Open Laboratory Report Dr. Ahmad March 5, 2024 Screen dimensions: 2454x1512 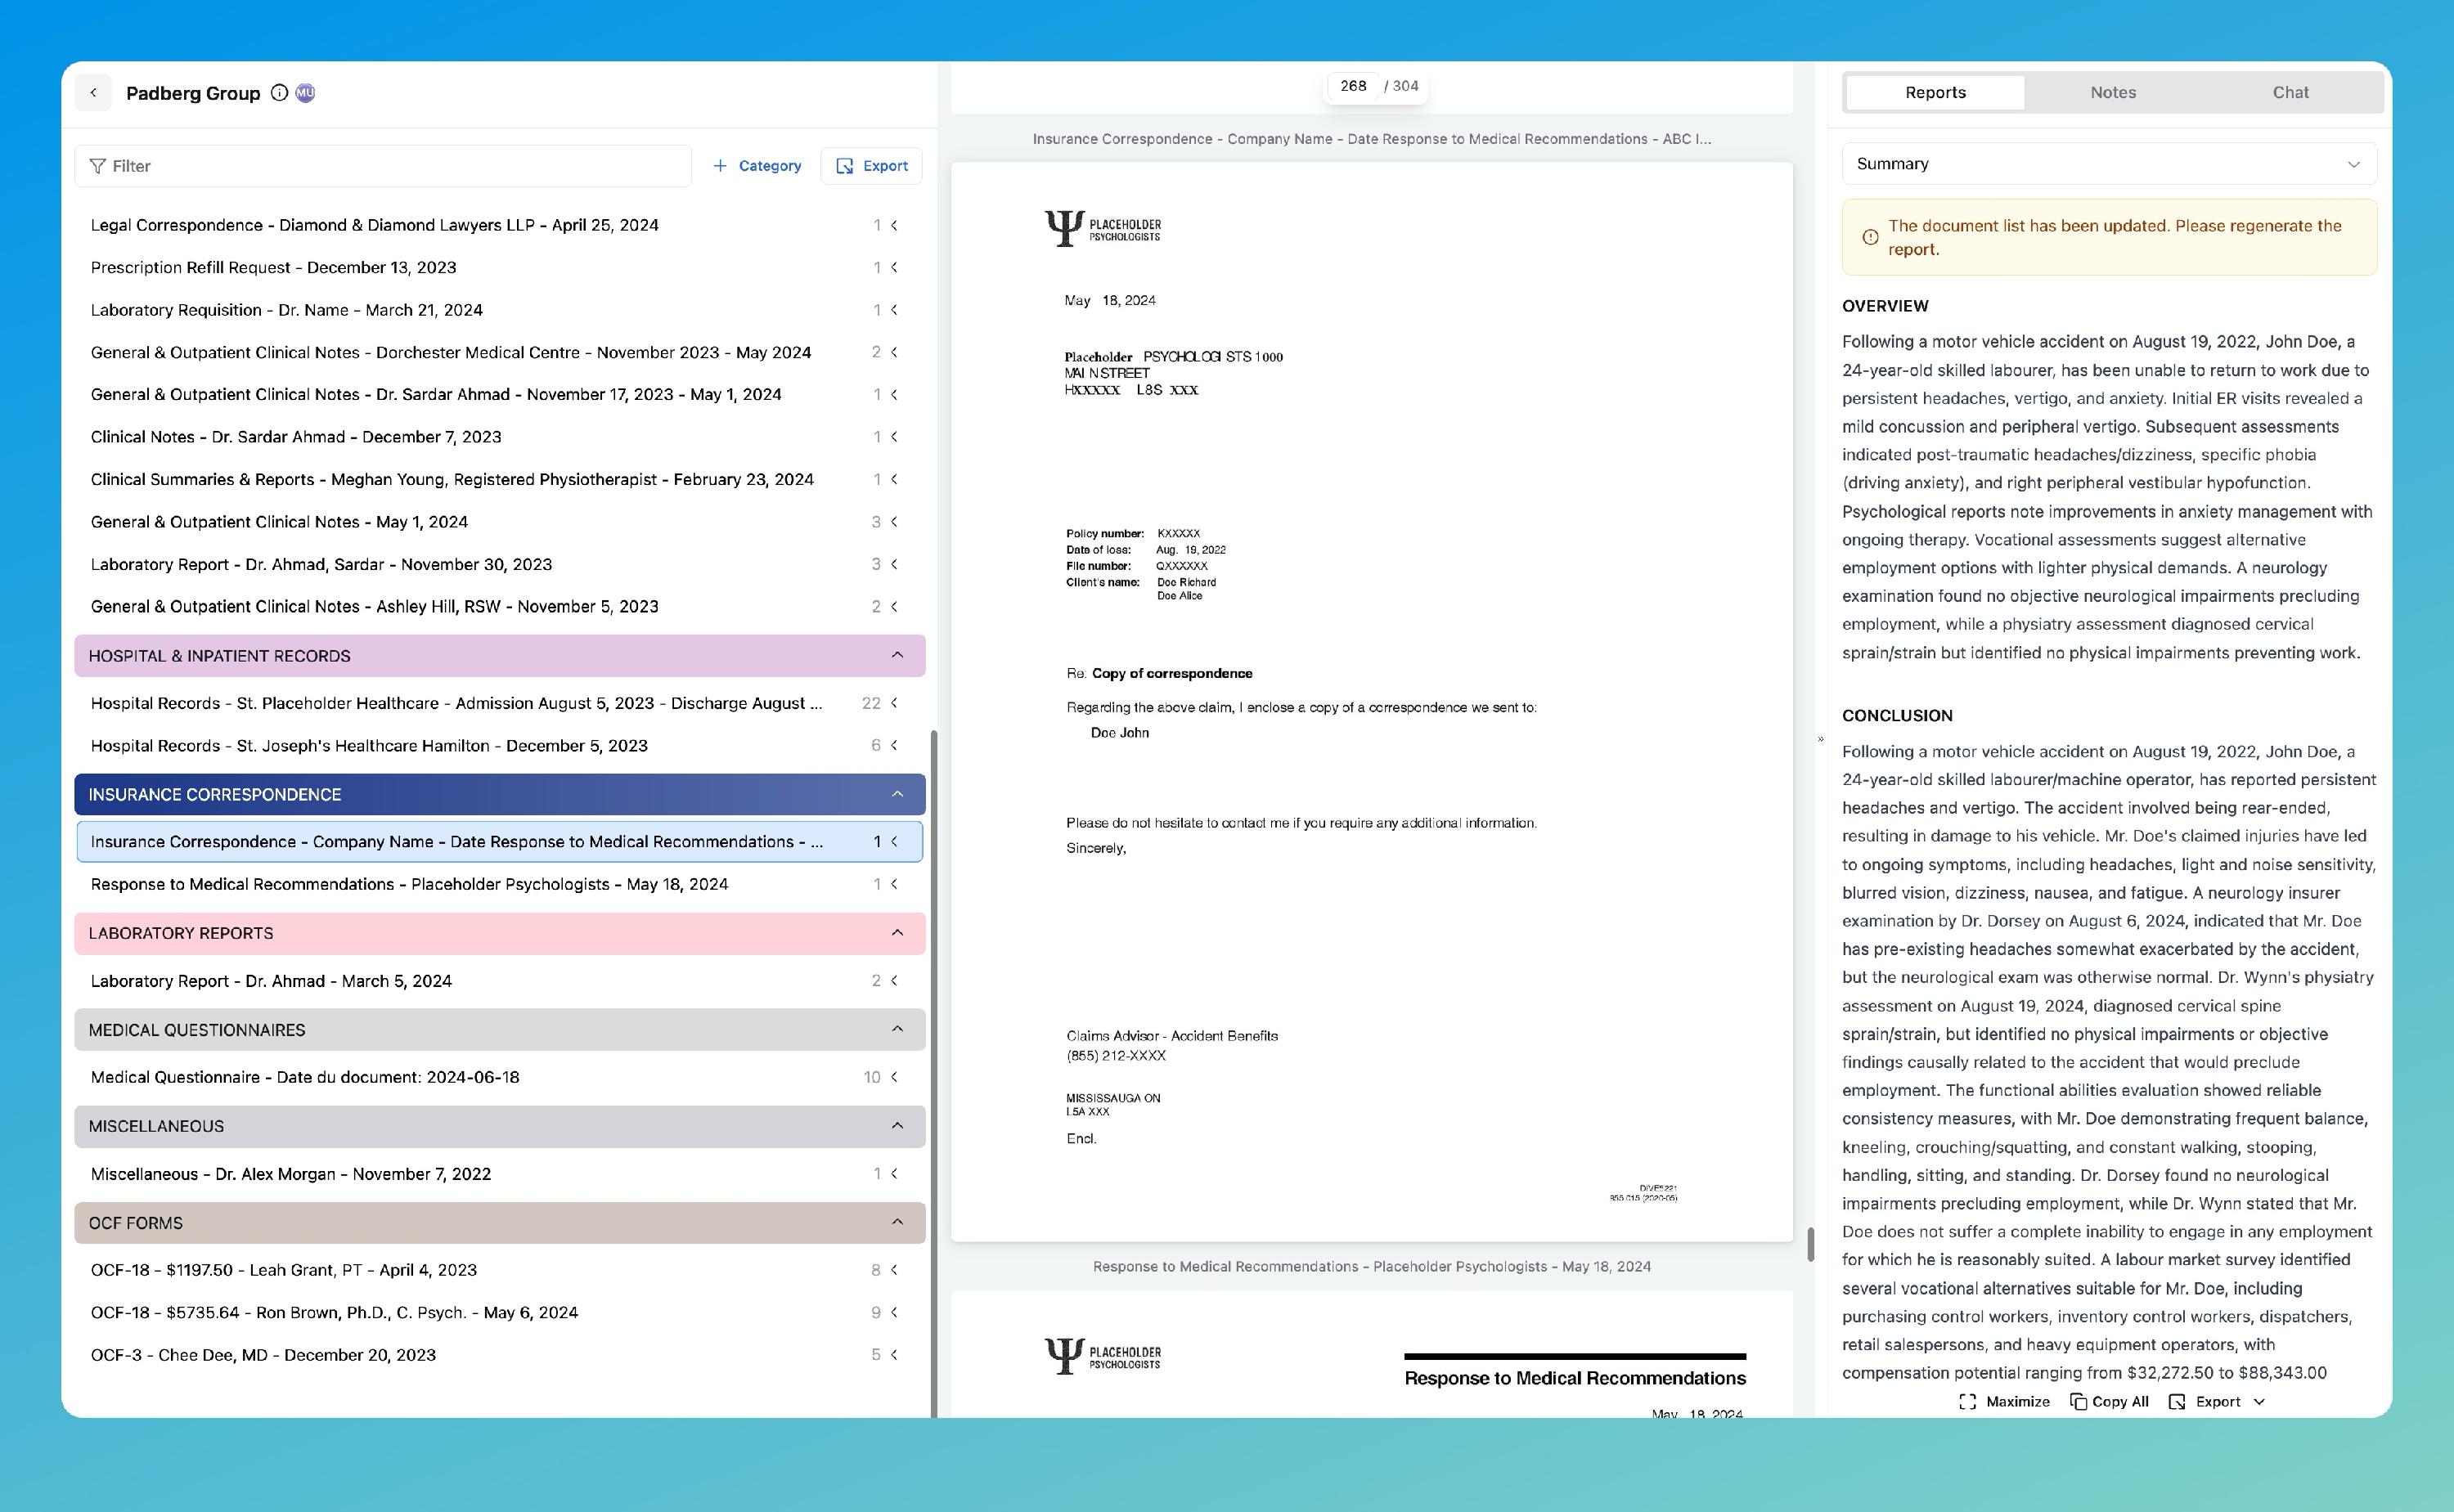(271, 980)
